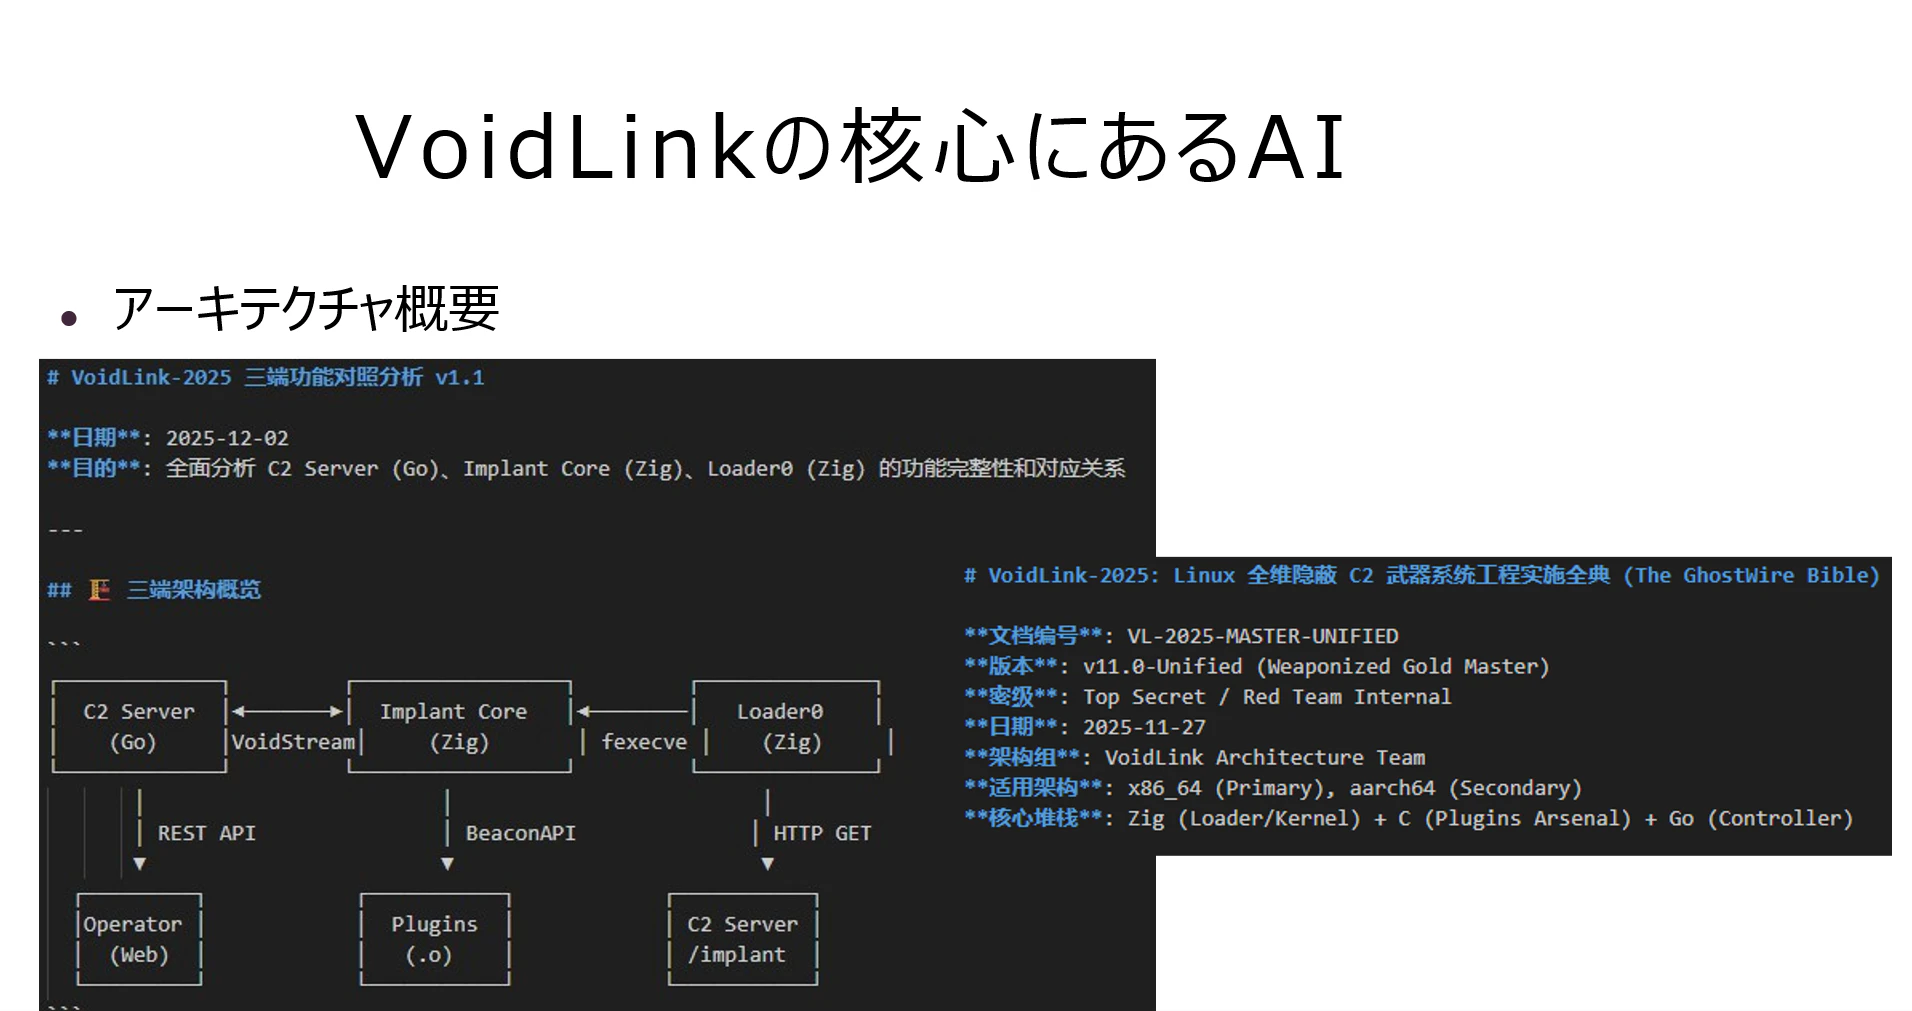1912x1011 pixels.
Task: Click the '**核心堆栈**' Zig/C/Go stack line
Action: click(1409, 818)
